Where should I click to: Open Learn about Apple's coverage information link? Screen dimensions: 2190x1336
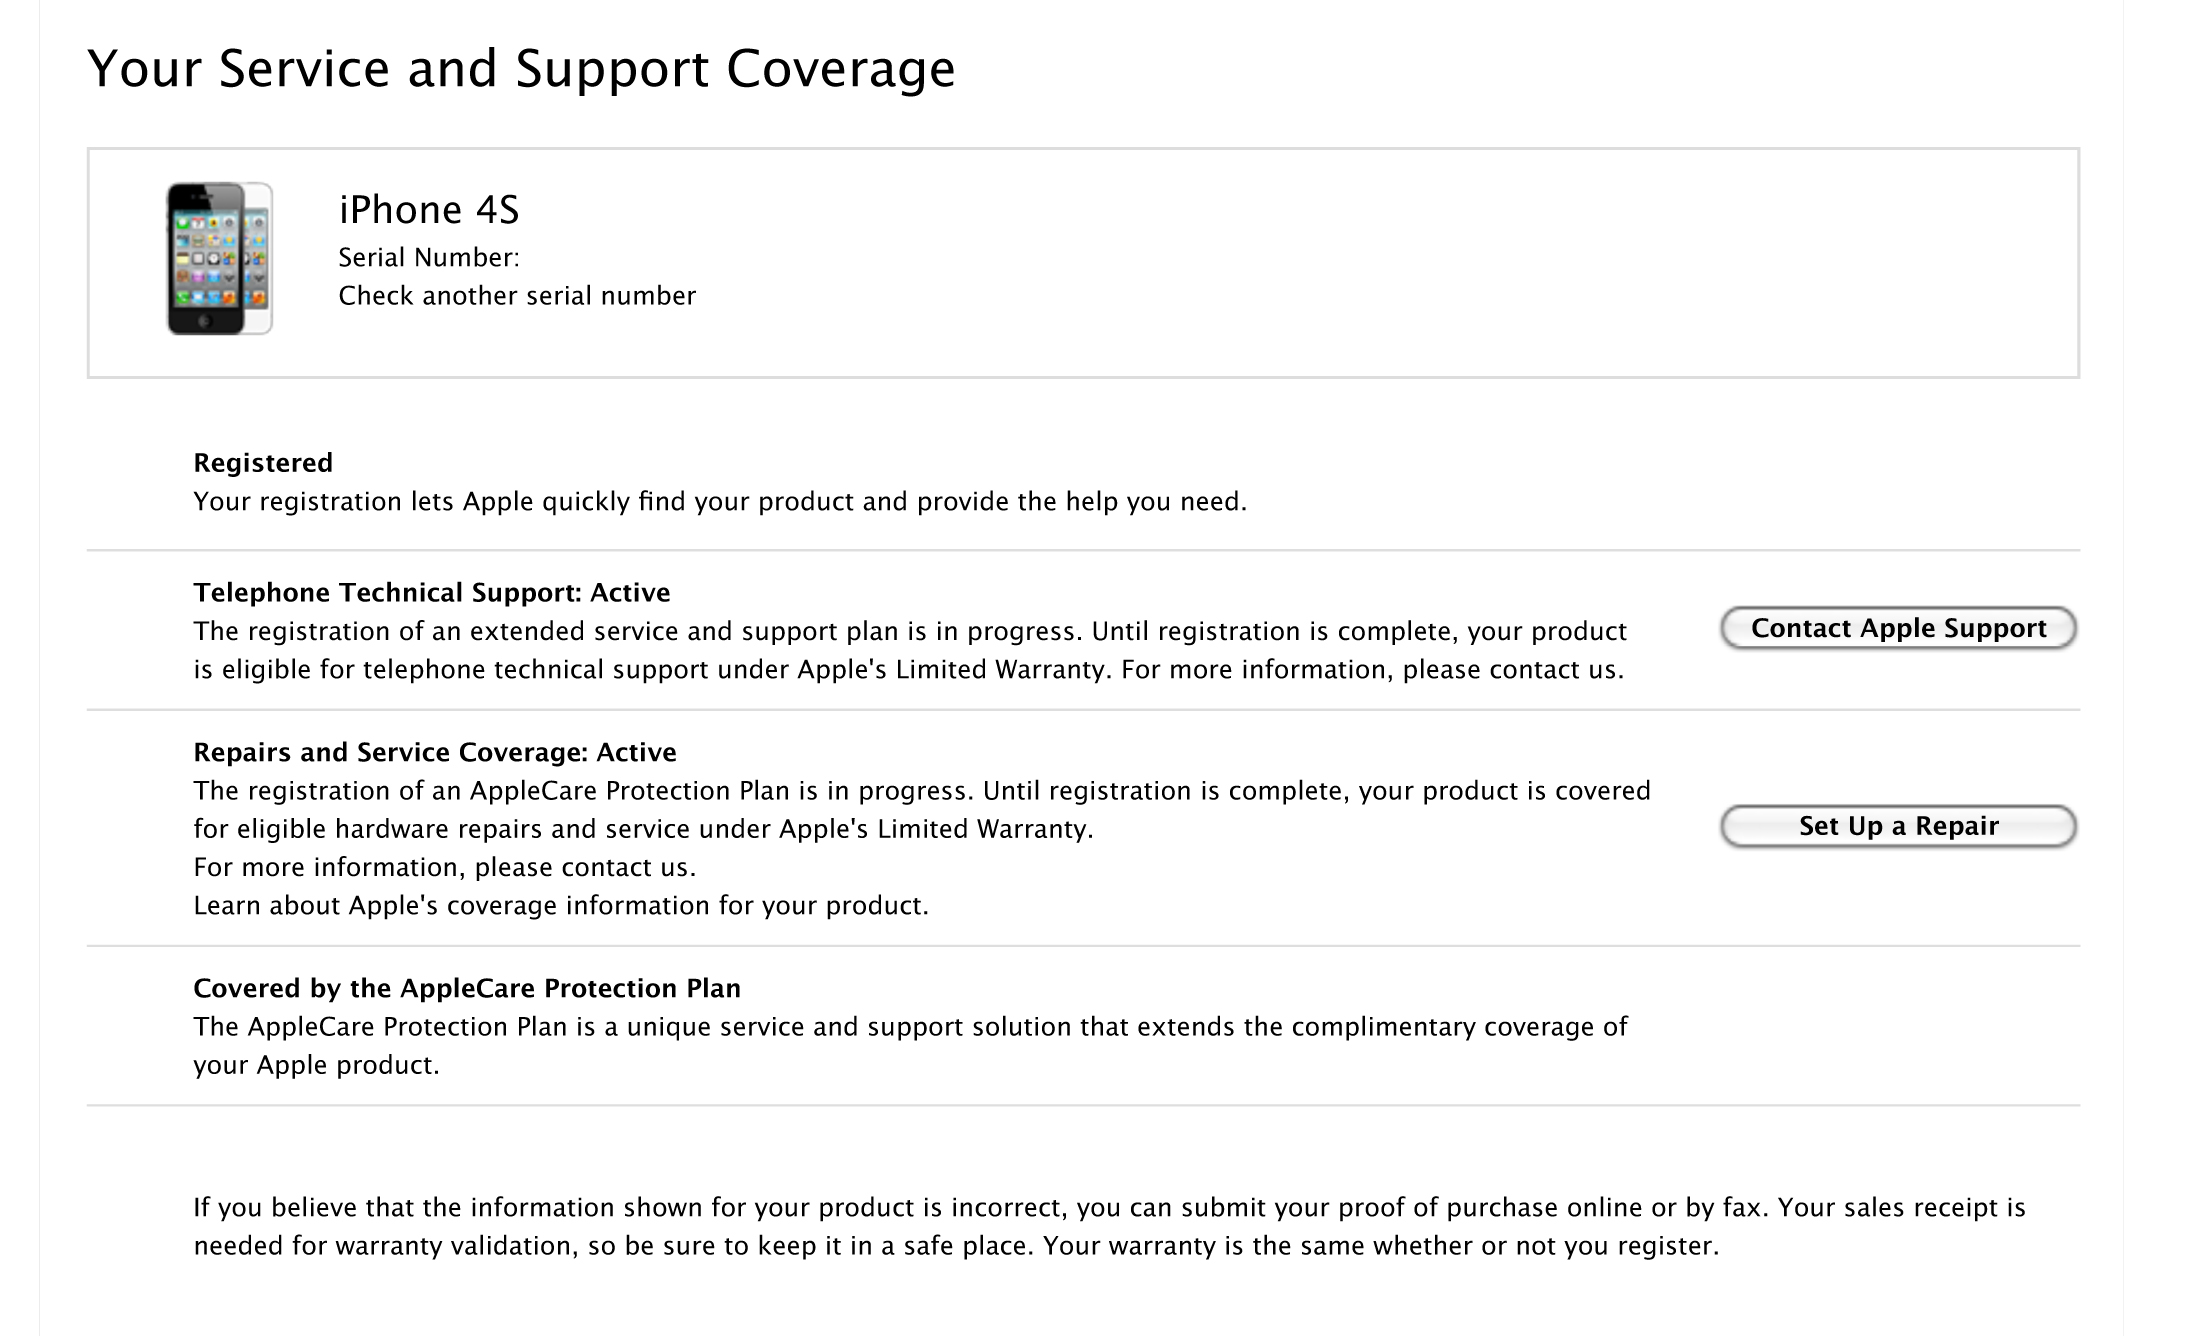tap(561, 906)
